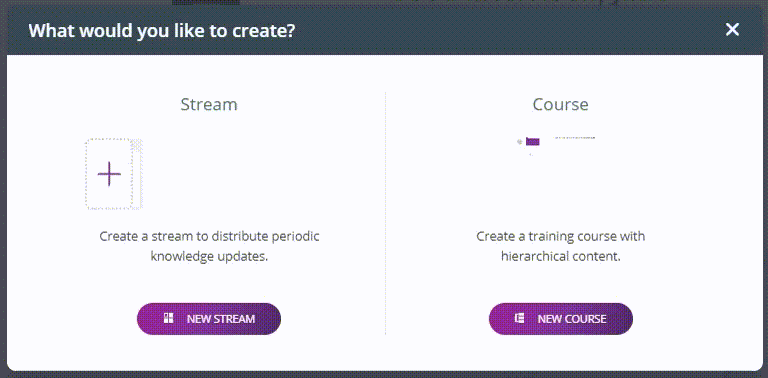Click the grid icon inside NEW STREAM button
The height and width of the screenshot is (378, 768).
tap(168, 318)
